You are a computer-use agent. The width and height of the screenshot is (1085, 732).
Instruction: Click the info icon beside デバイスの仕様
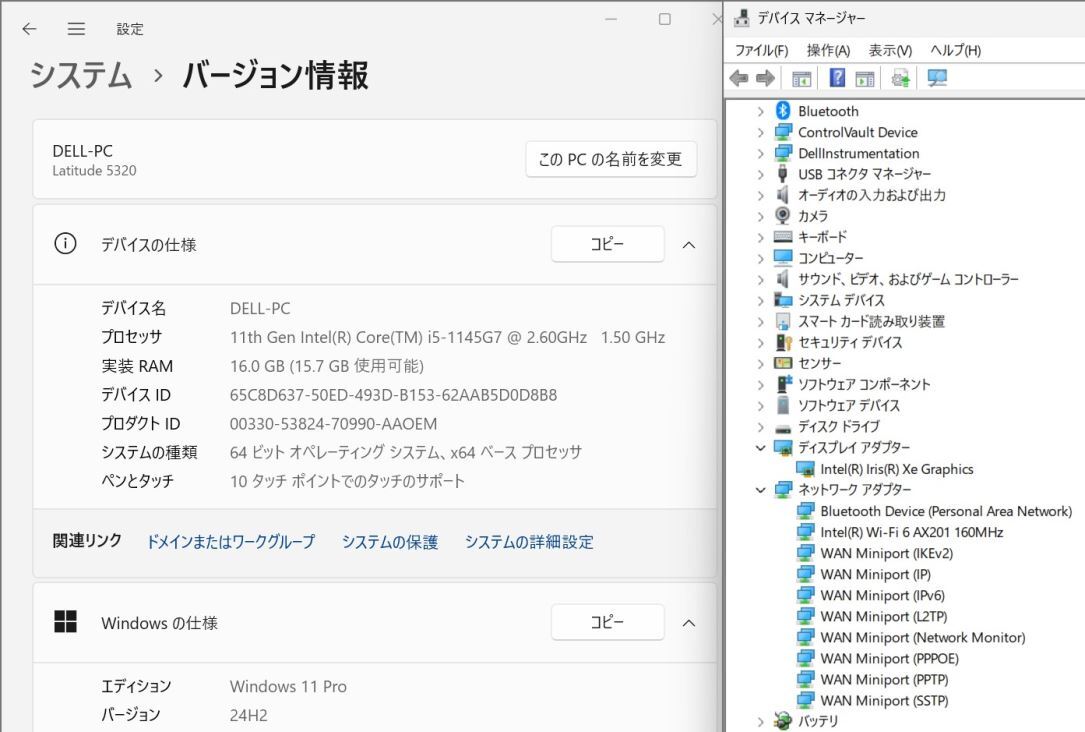65,244
